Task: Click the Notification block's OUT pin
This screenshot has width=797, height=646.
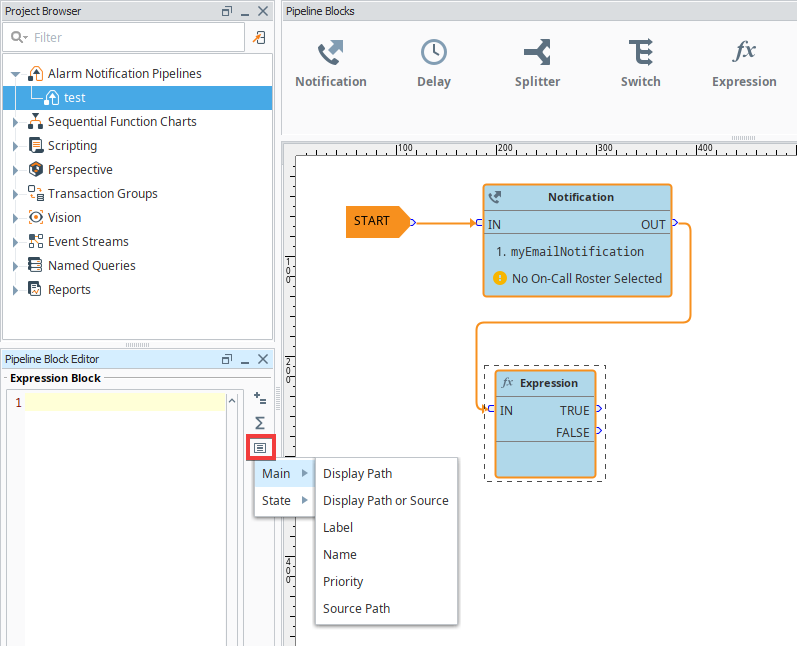Action: click(x=675, y=222)
